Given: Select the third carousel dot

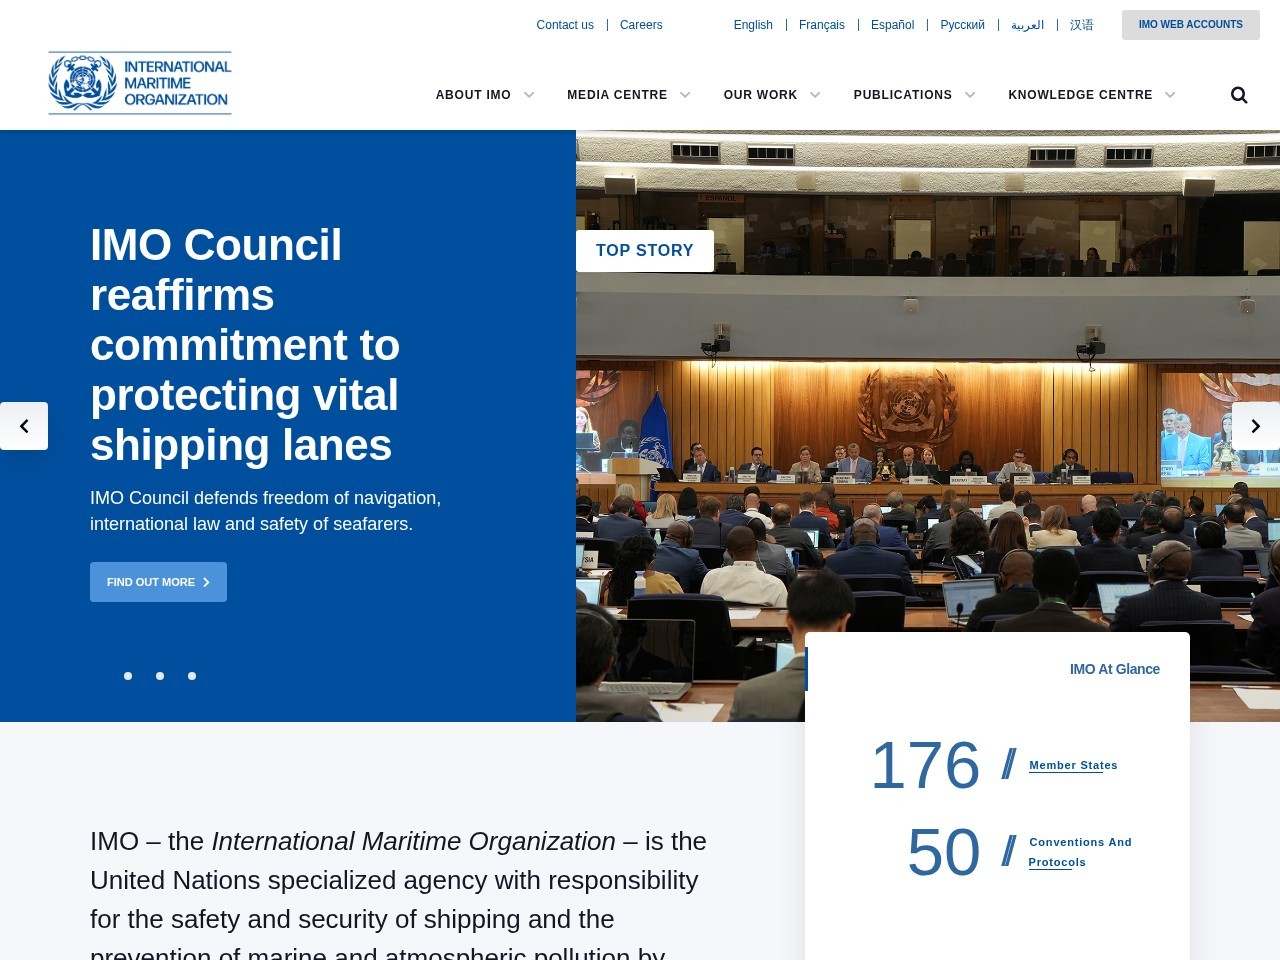Looking at the screenshot, I should (x=192, y=676).
